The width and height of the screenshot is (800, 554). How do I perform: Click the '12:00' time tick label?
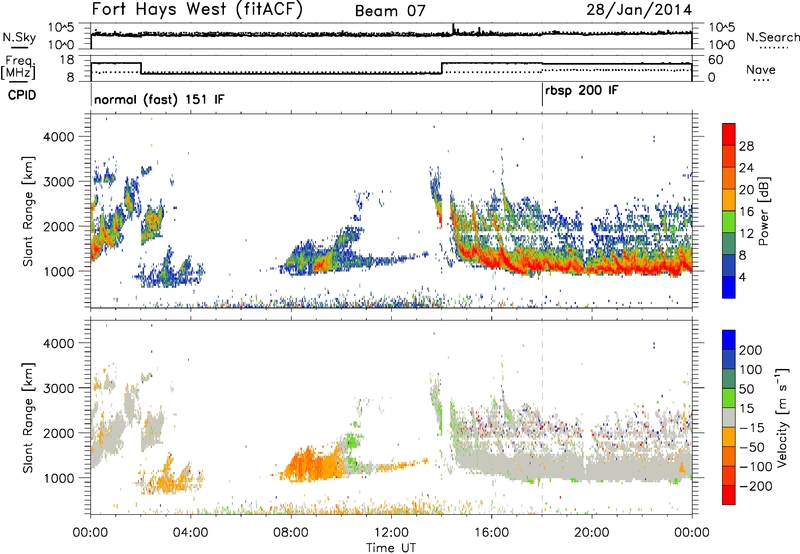[391, 533]
